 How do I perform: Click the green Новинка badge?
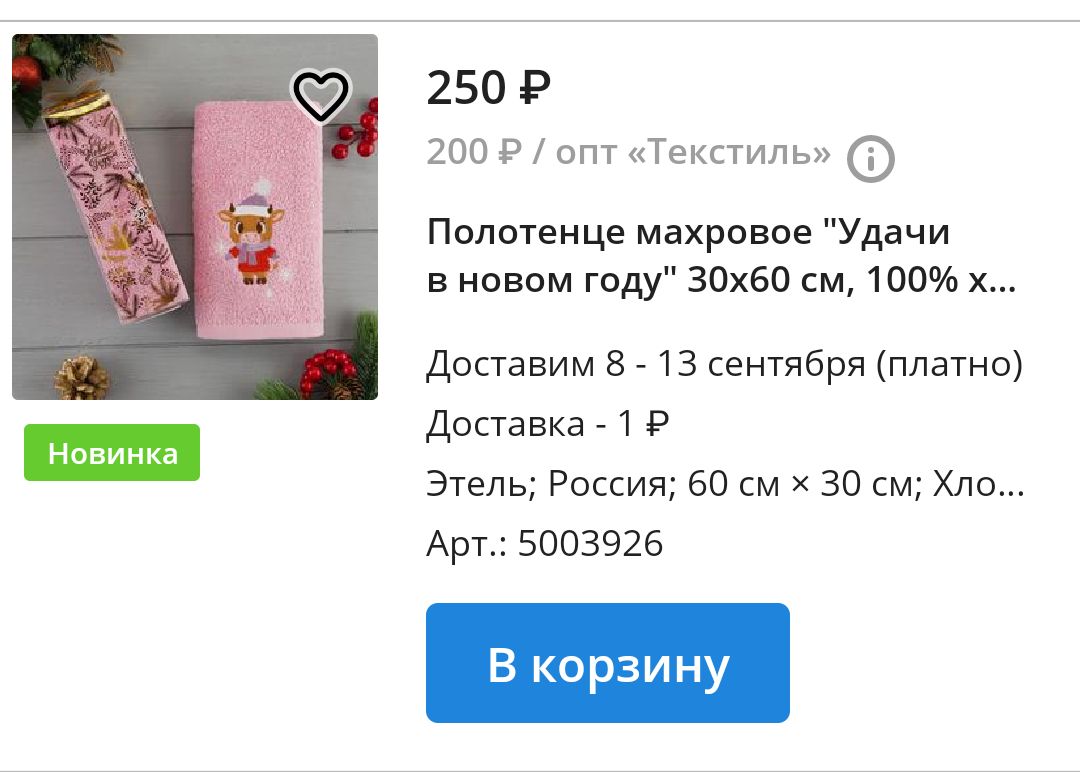(x=112, y=452)
